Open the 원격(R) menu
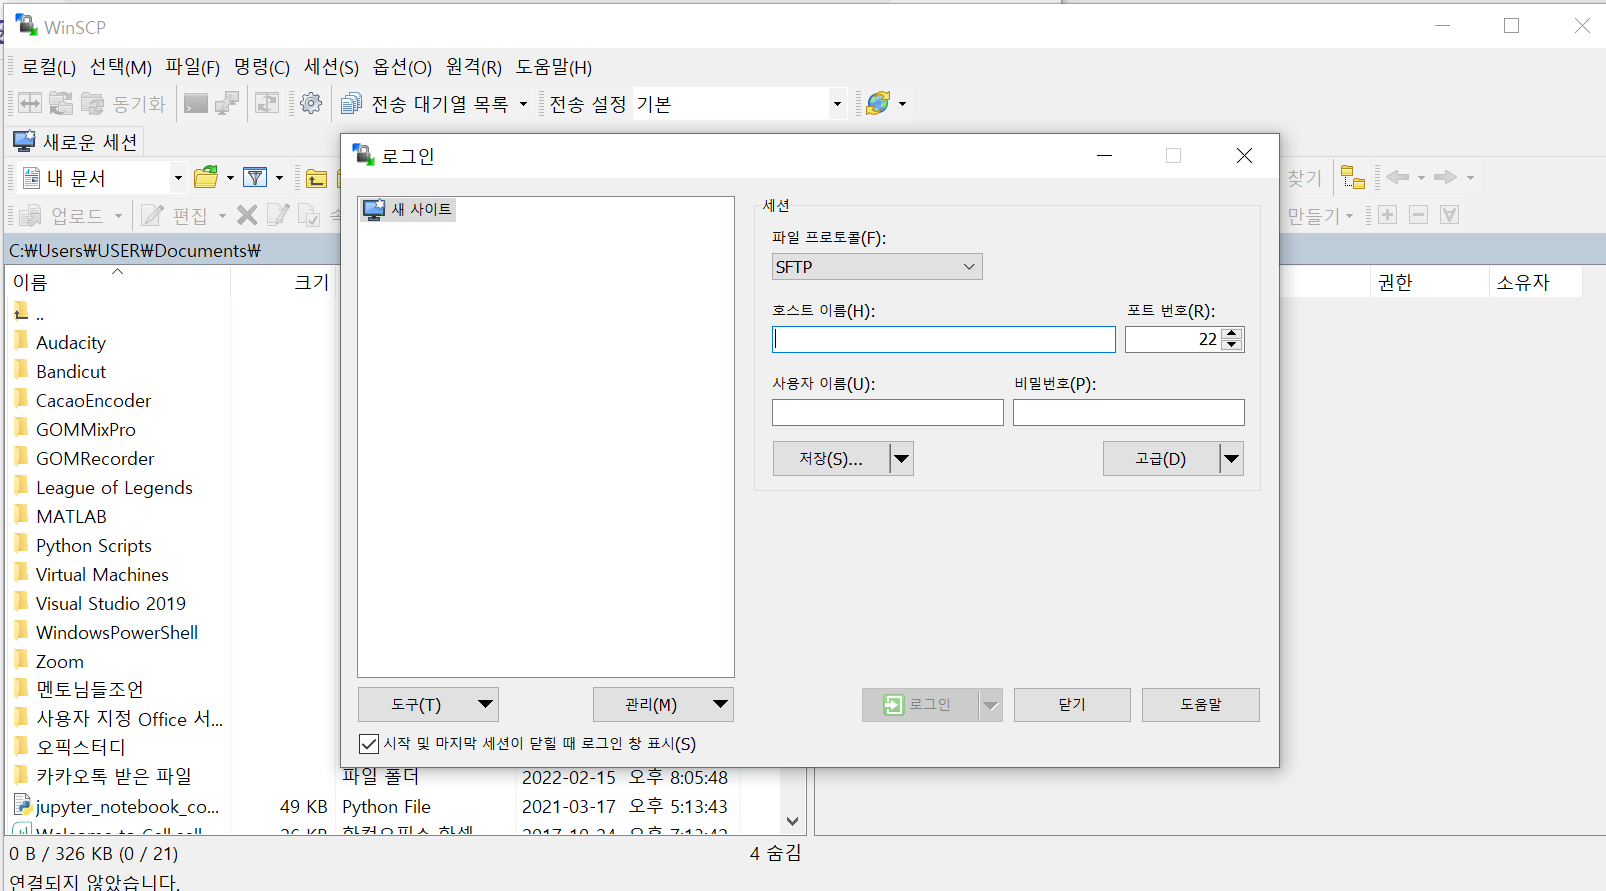The height and width of the screenshot is (891, 1606). (474, 67)
